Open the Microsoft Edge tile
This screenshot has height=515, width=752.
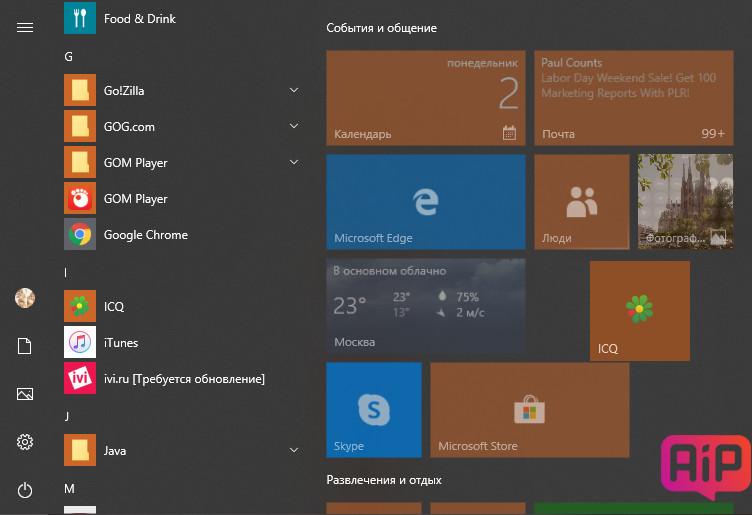pyautogui.click(x=426, y=202)
